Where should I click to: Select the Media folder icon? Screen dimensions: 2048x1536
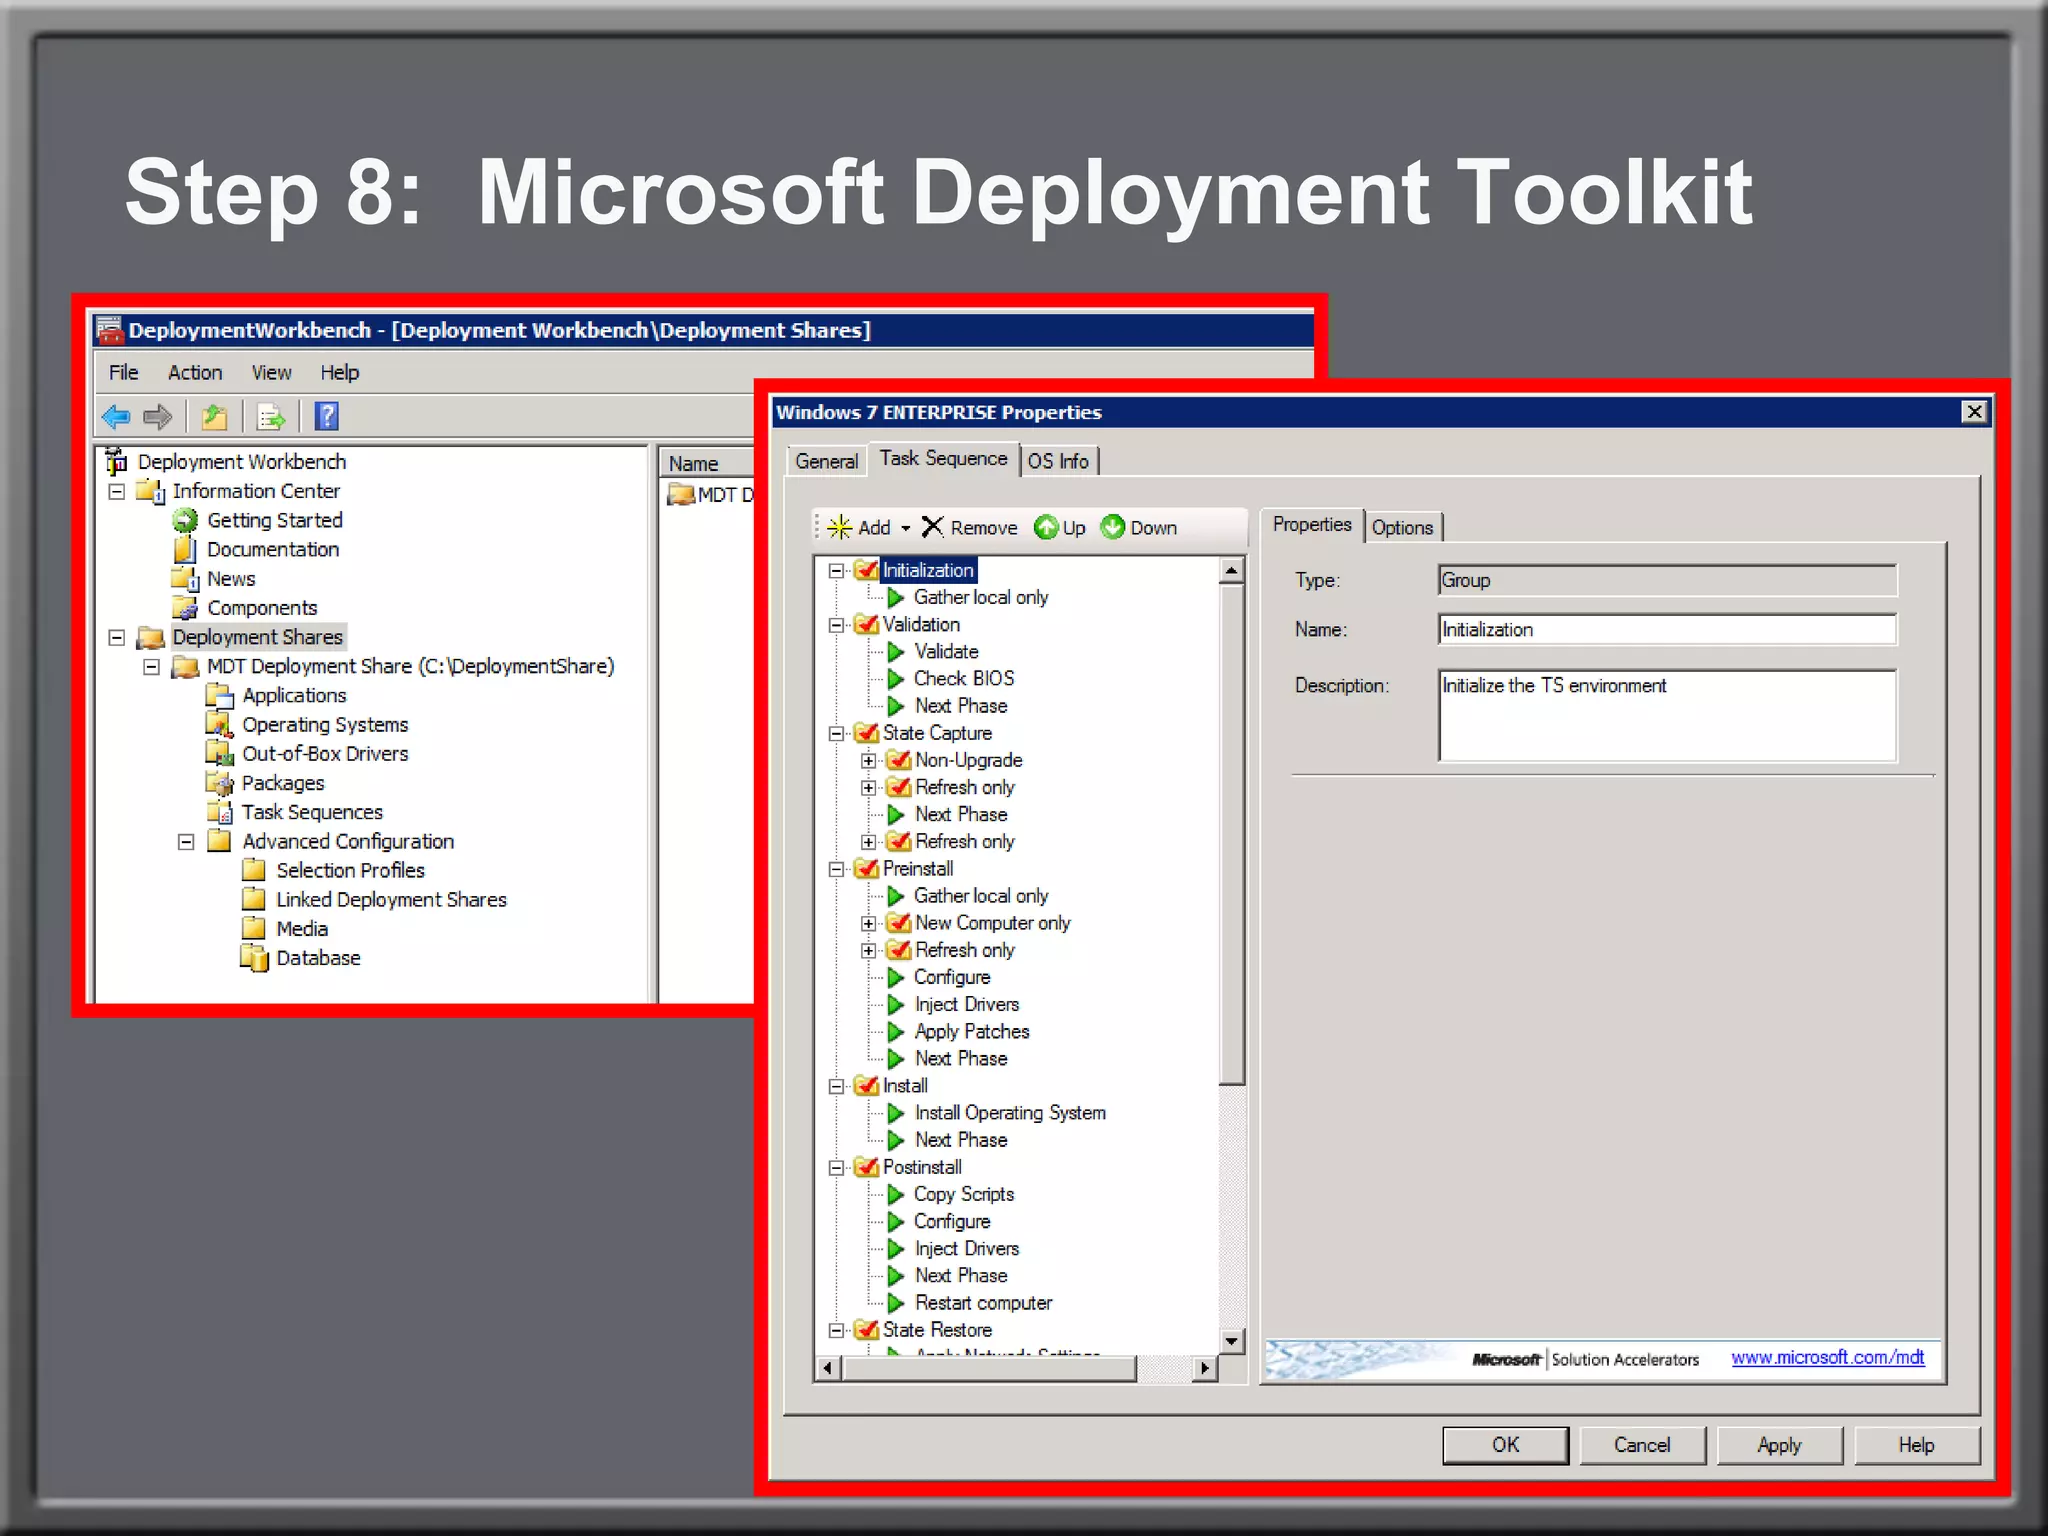pyautogui.click(x=254, y=929)
